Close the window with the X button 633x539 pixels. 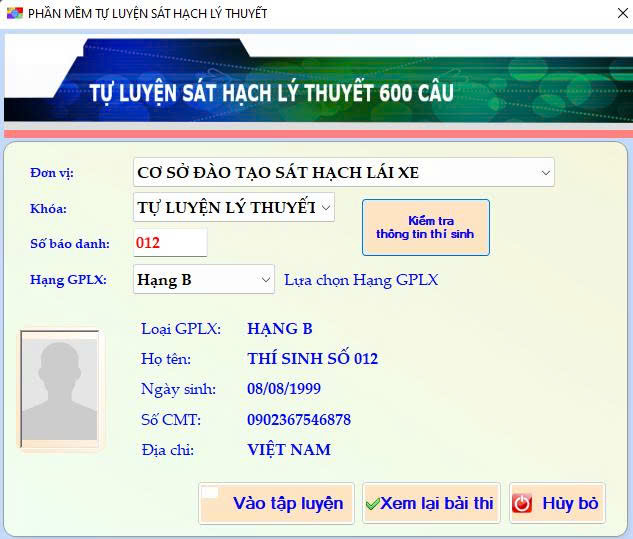tap(623, 13)
